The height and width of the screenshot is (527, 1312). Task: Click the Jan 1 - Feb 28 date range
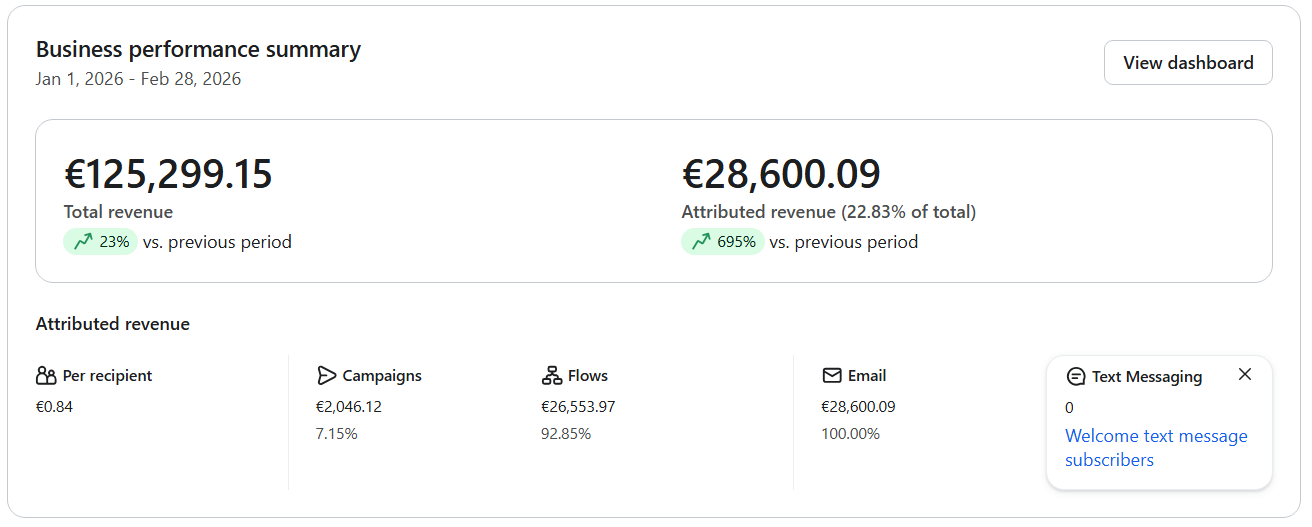tap(138, 79)
